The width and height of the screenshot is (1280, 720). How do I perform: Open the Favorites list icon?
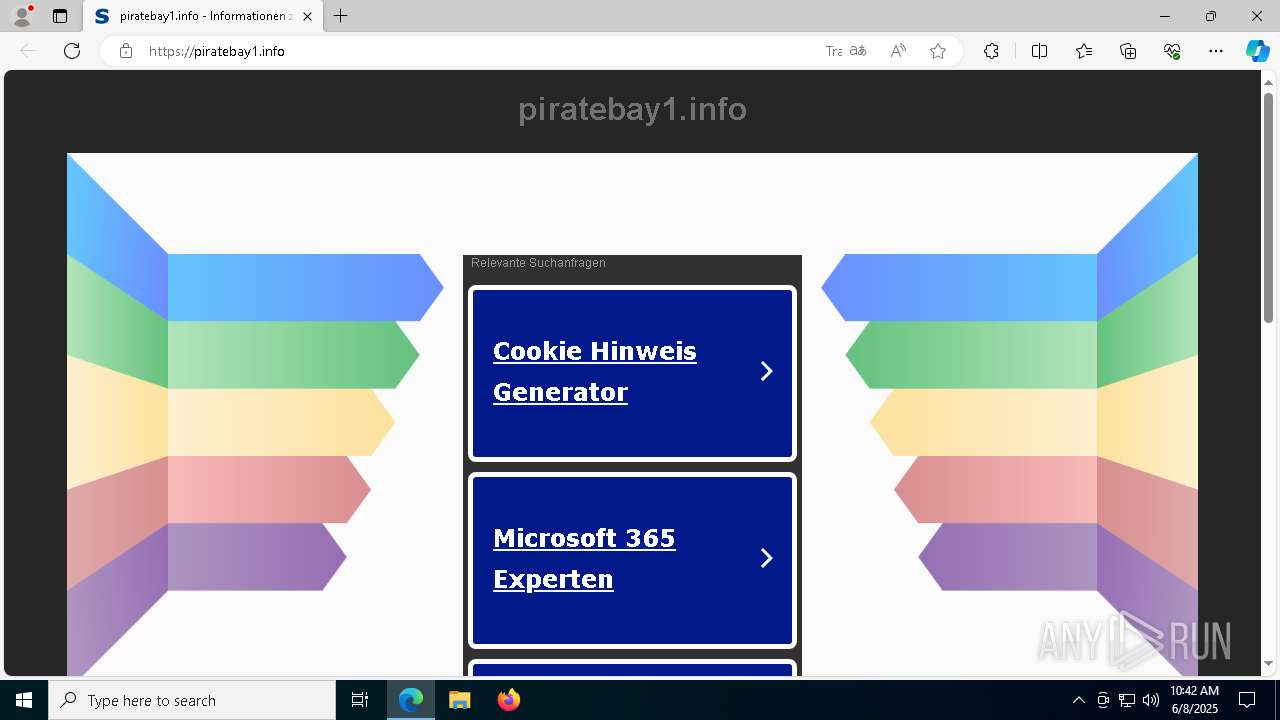pyautogui.click(x=1084, y=51)
